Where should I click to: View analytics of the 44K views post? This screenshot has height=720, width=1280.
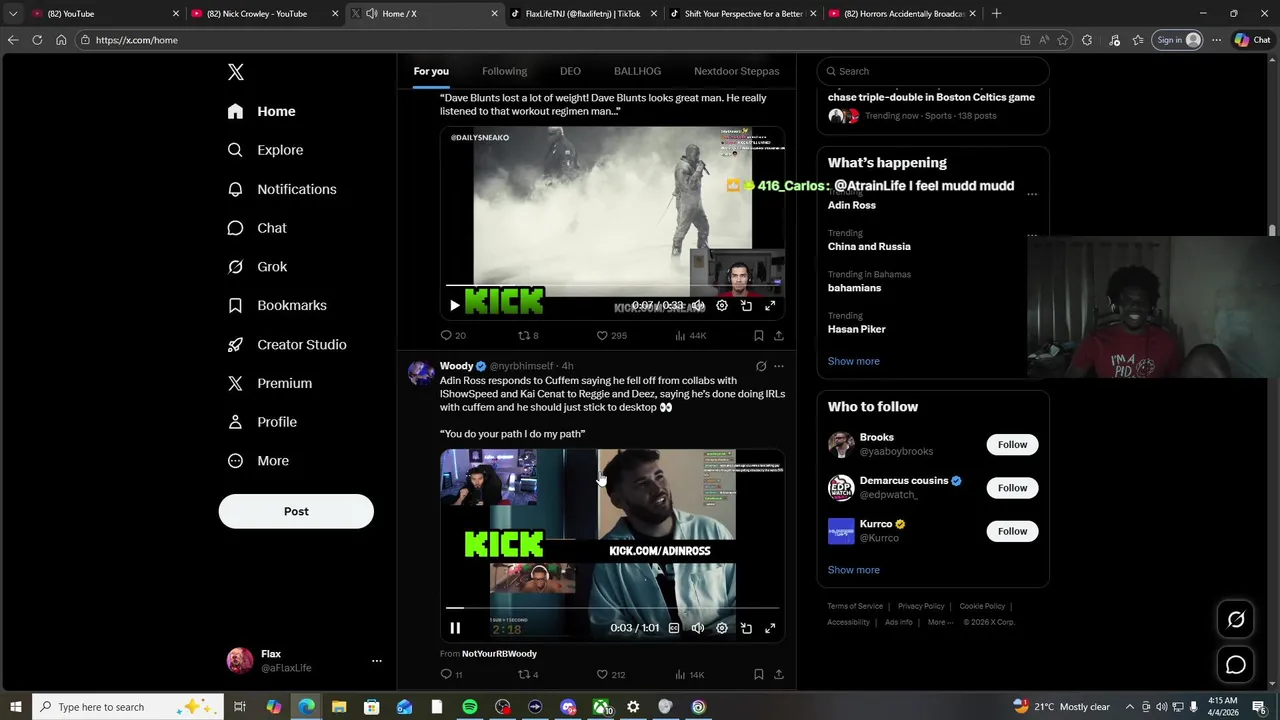tap(690, 335)
